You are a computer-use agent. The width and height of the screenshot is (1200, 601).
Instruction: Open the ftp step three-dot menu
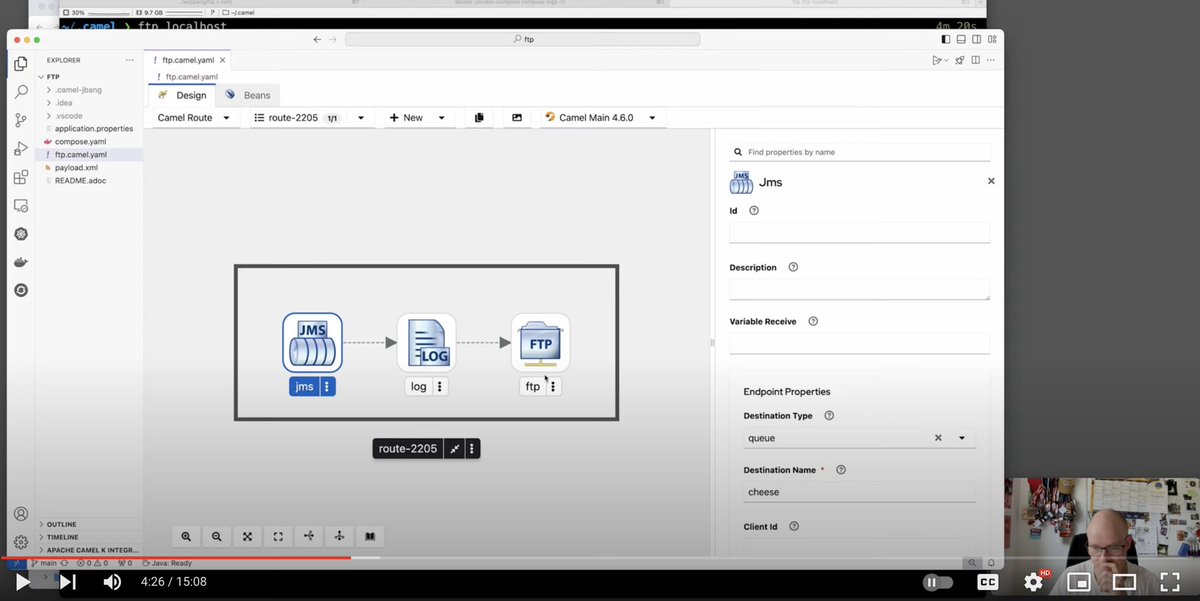pos(553,386)
